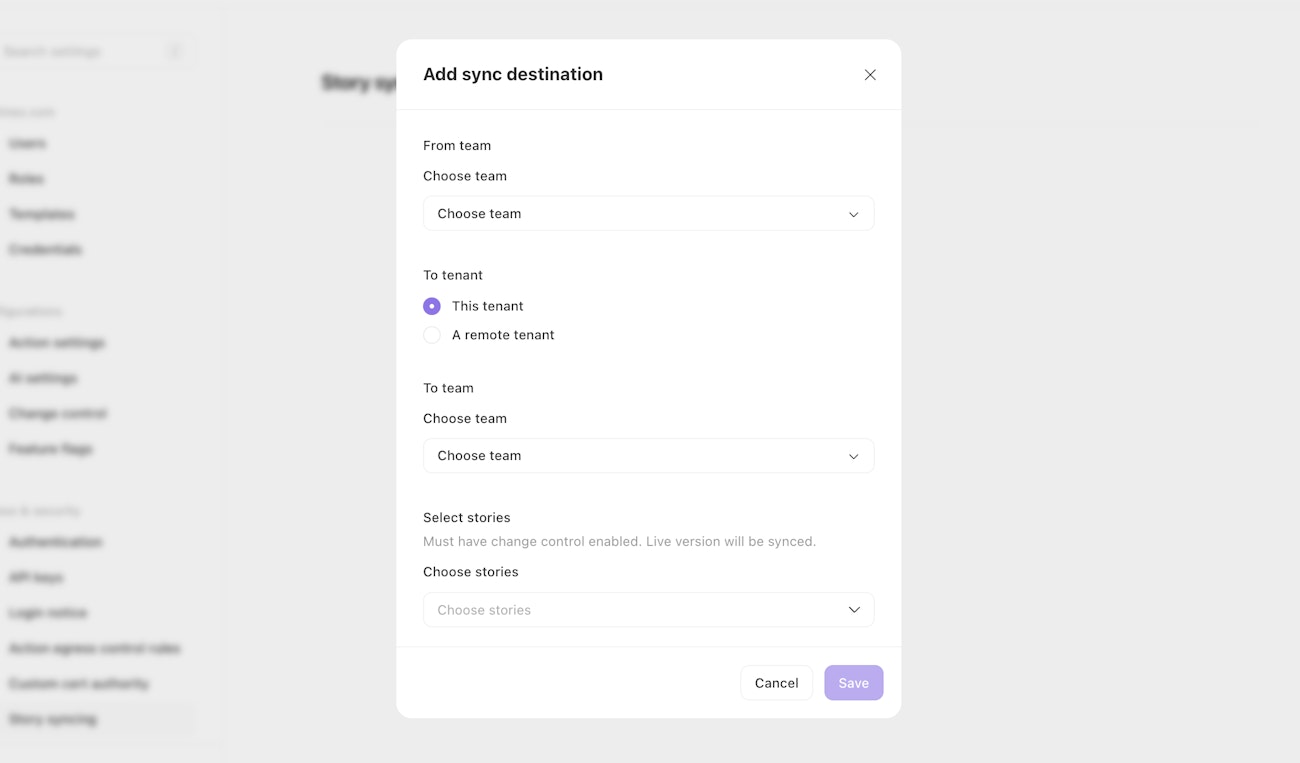Go to Feature flags
Image resolution: width=1300 pixels, height=763 pixels.
point(51,449)
